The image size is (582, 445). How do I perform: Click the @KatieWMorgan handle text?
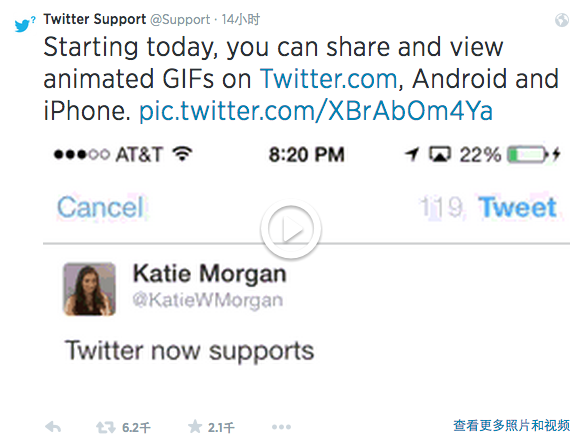coord(208,300)
